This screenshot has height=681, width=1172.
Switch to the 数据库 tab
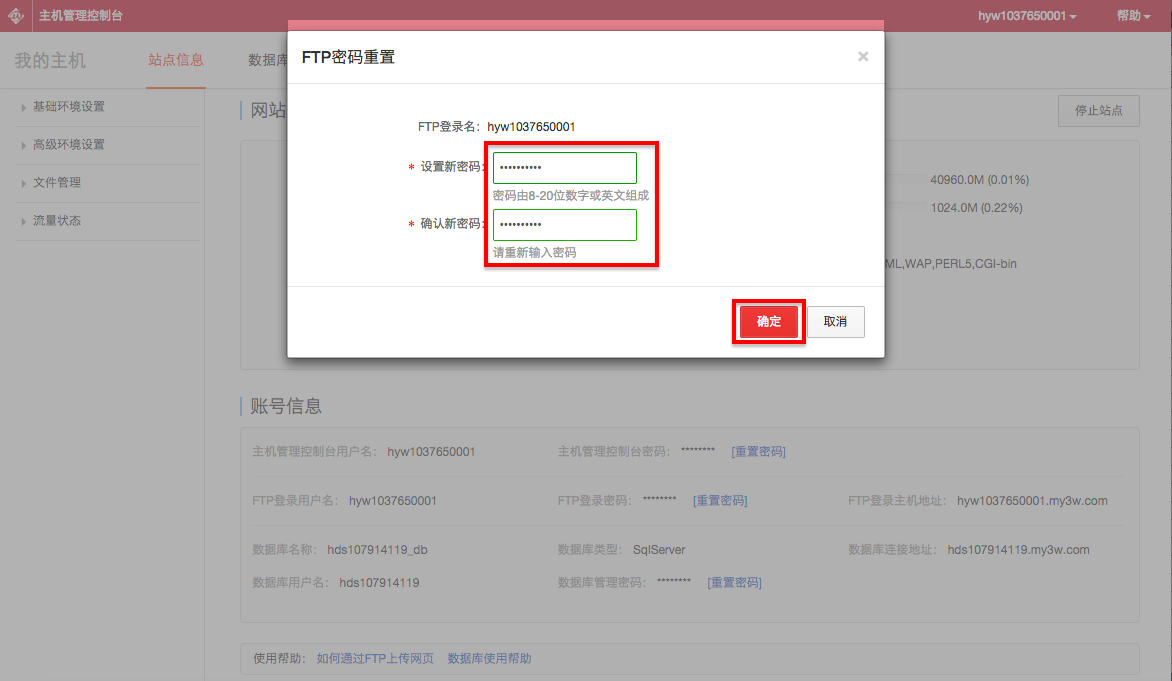click(267, 60)
